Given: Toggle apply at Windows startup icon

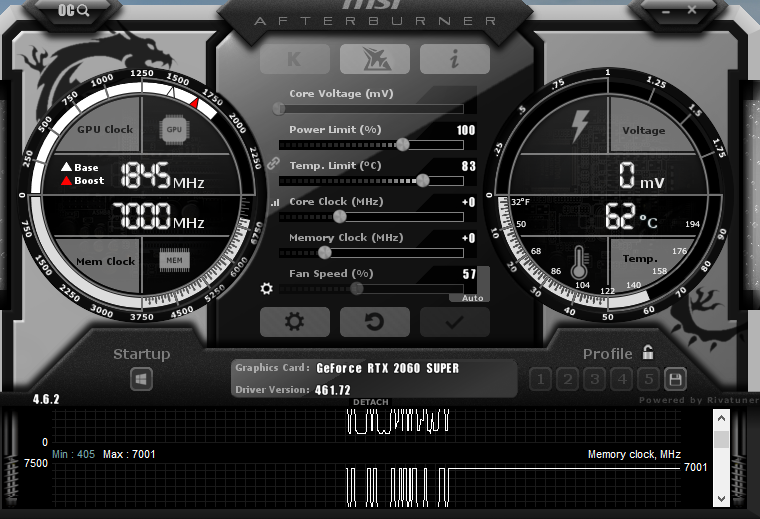Looking at the screenshot, I should [142, 379].
